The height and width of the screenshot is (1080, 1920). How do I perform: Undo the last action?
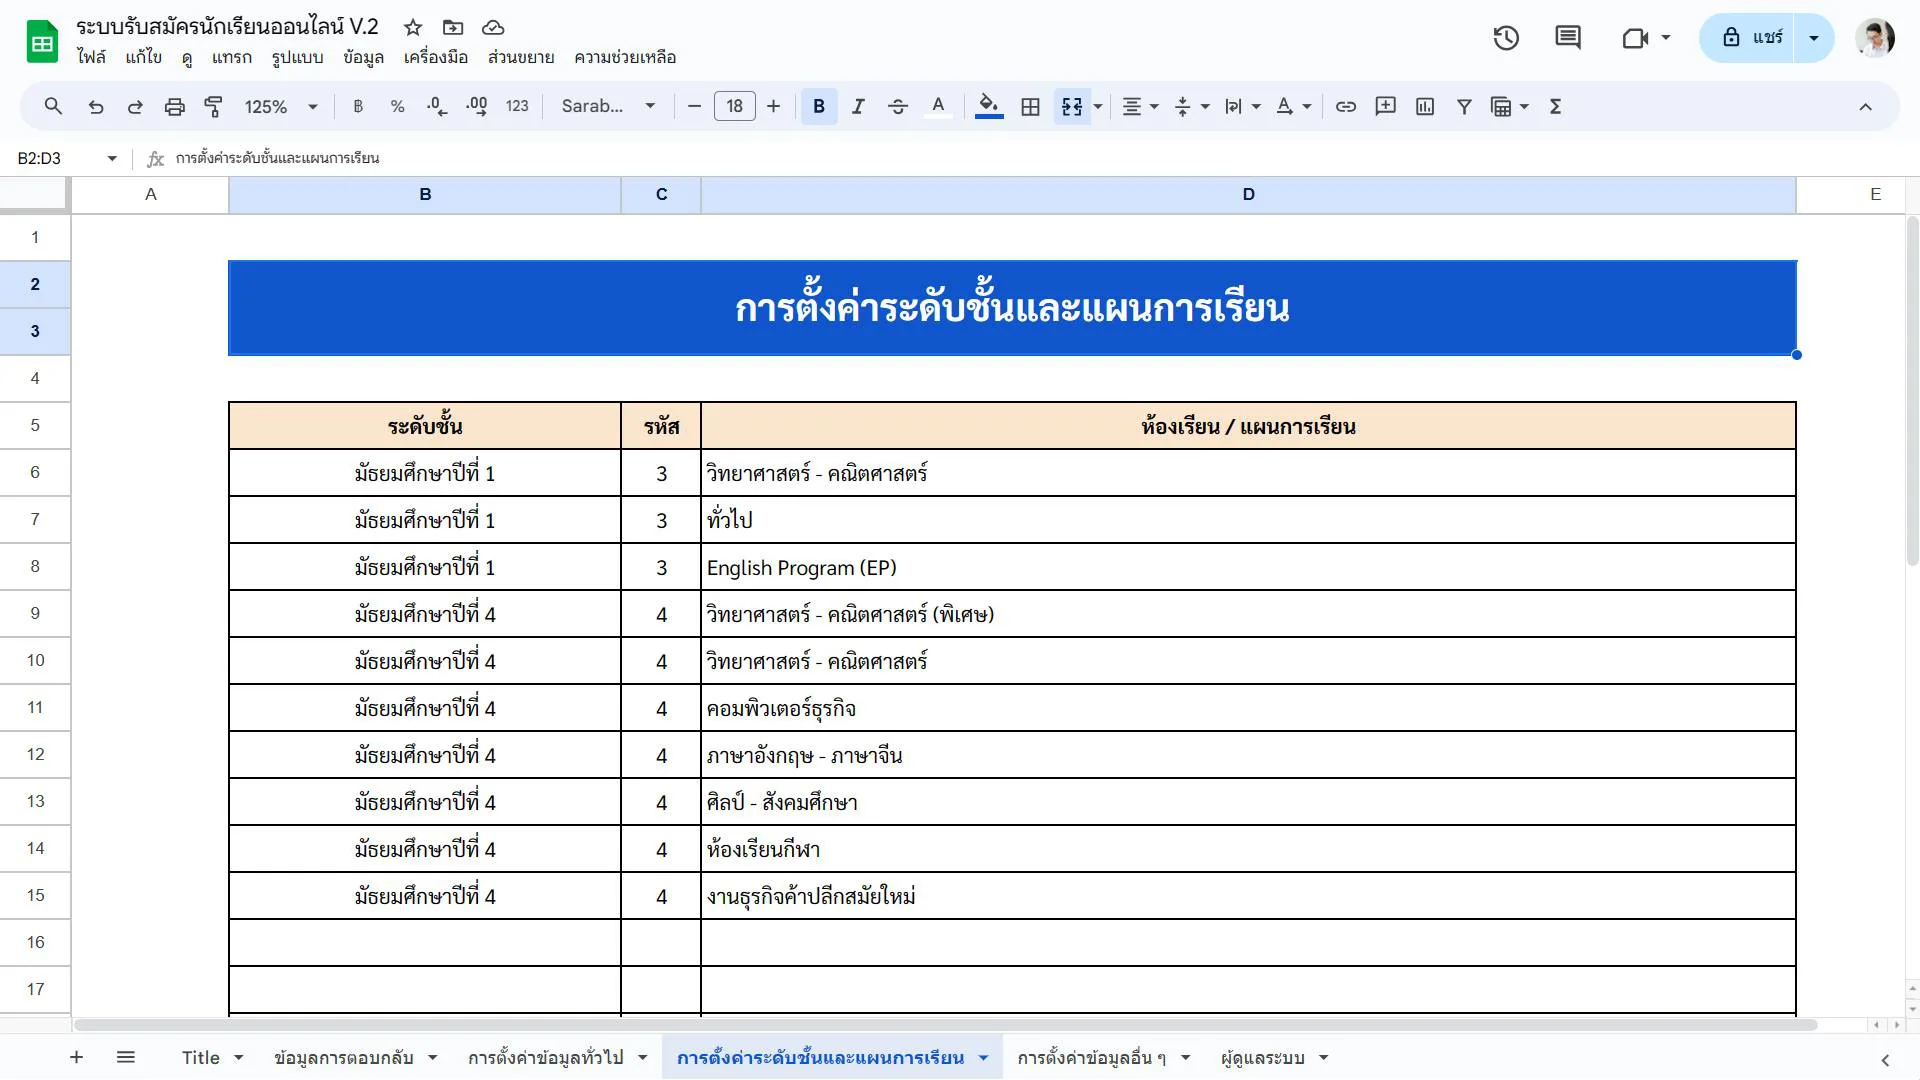tap(95, 106)
